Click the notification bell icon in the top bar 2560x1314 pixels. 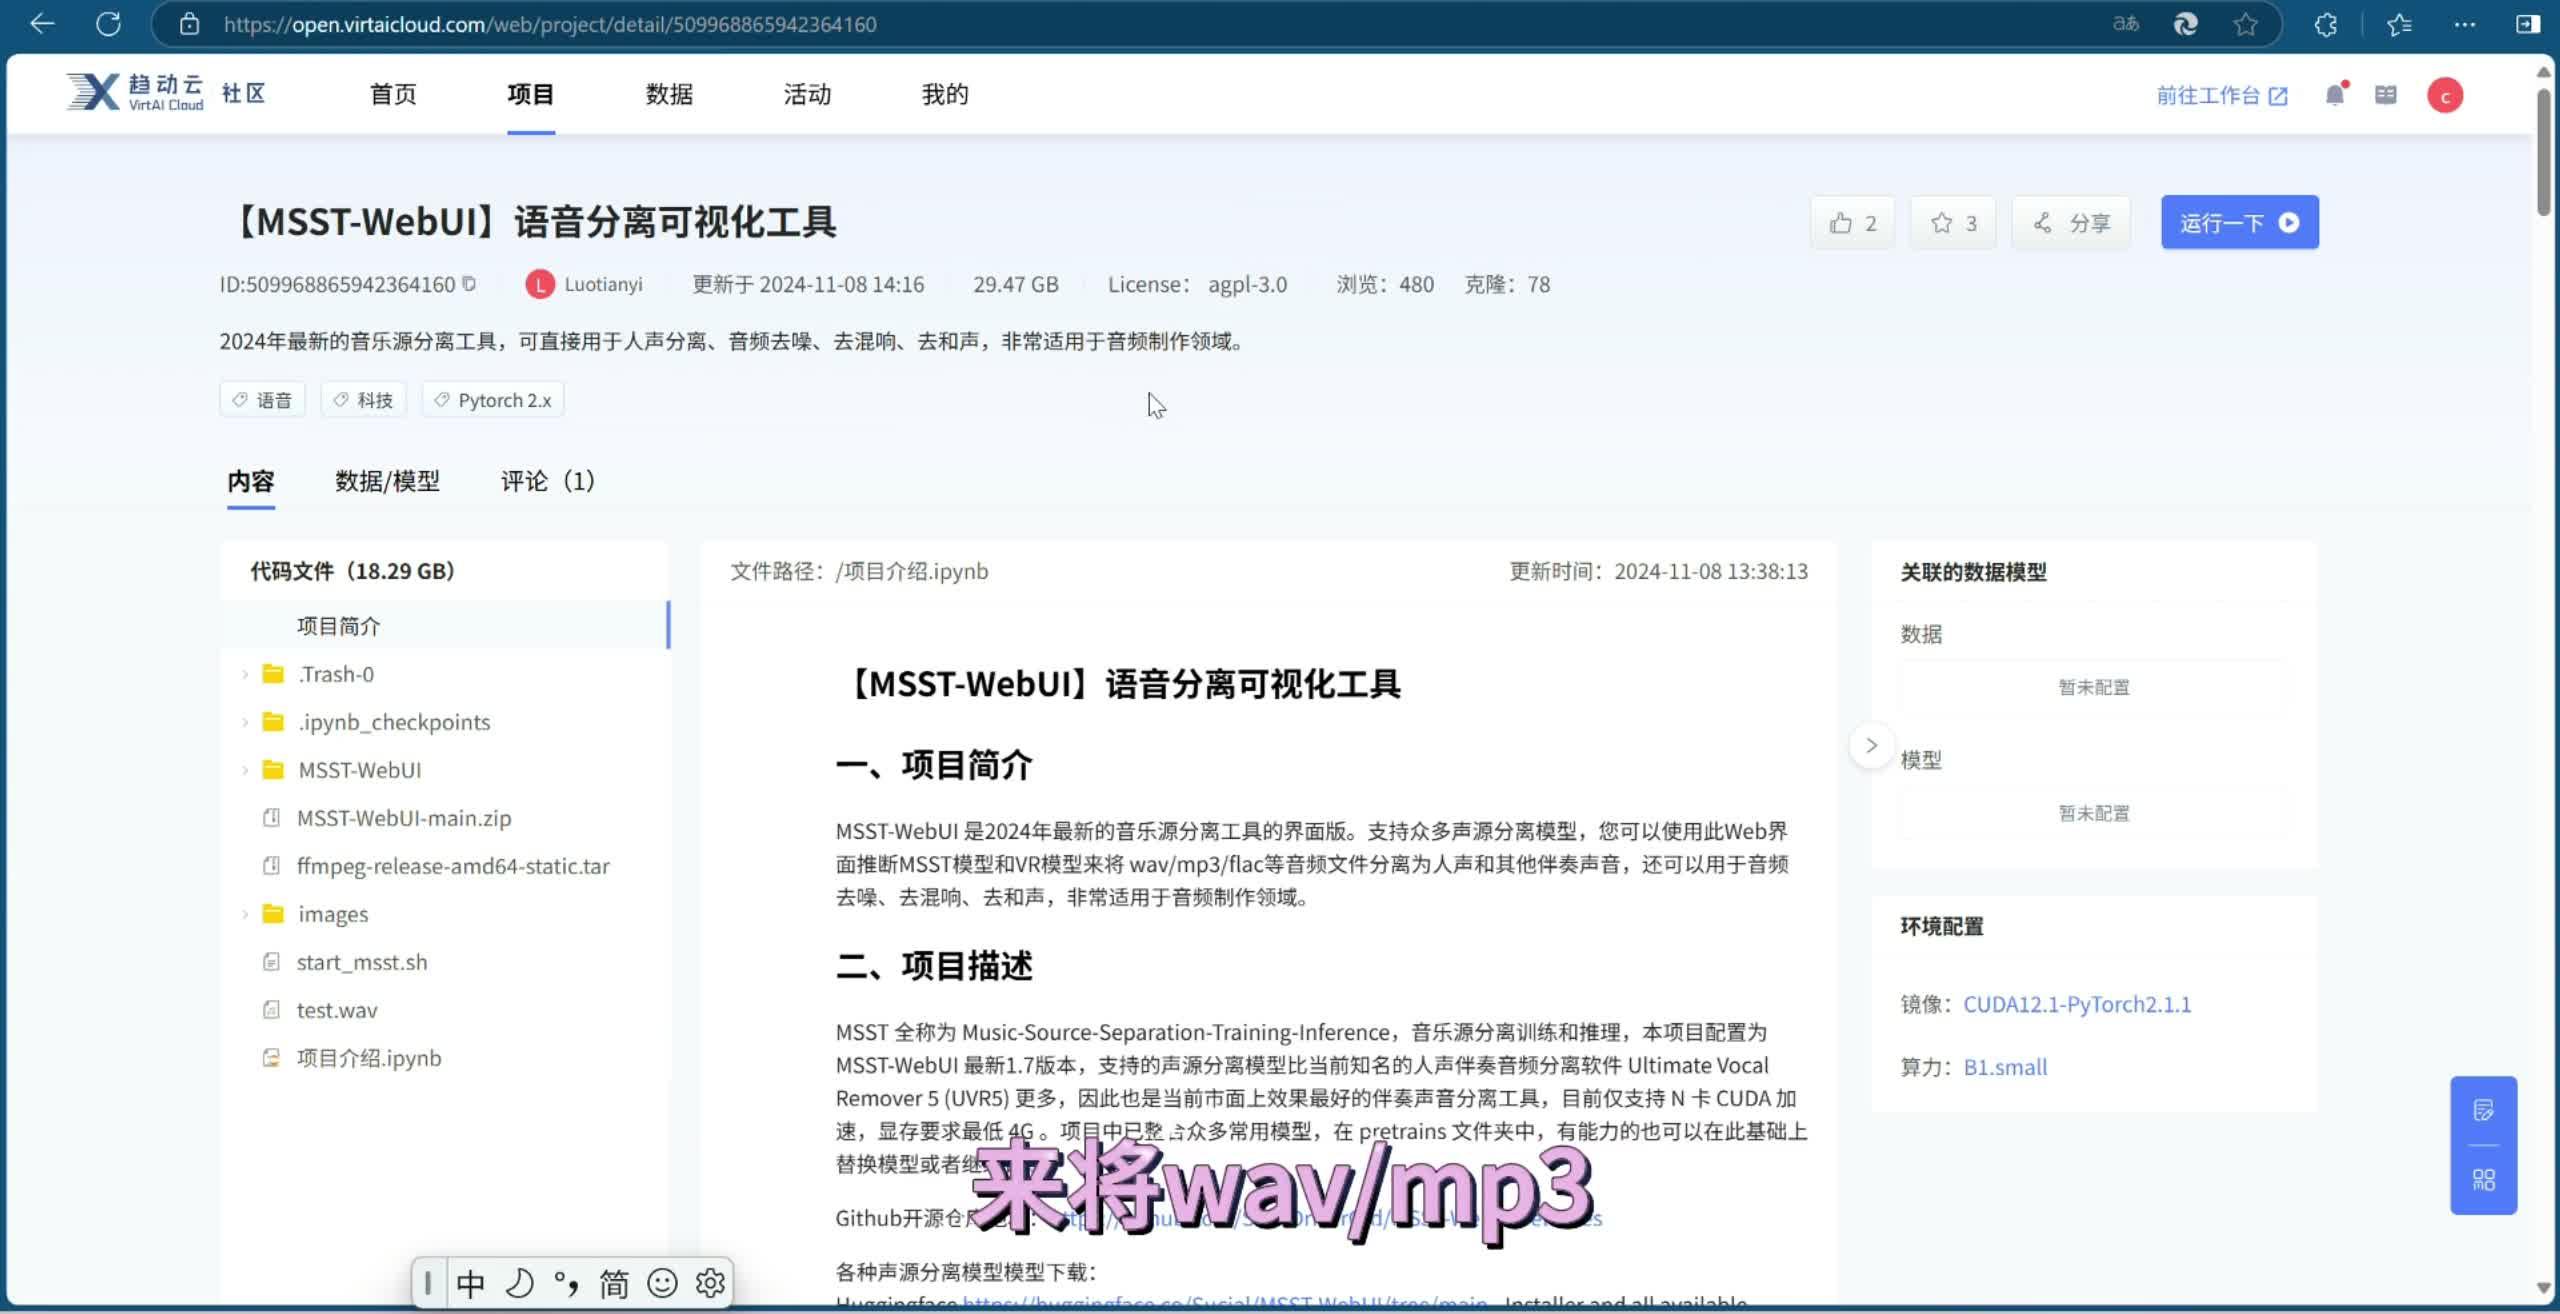pos(2335,94)
